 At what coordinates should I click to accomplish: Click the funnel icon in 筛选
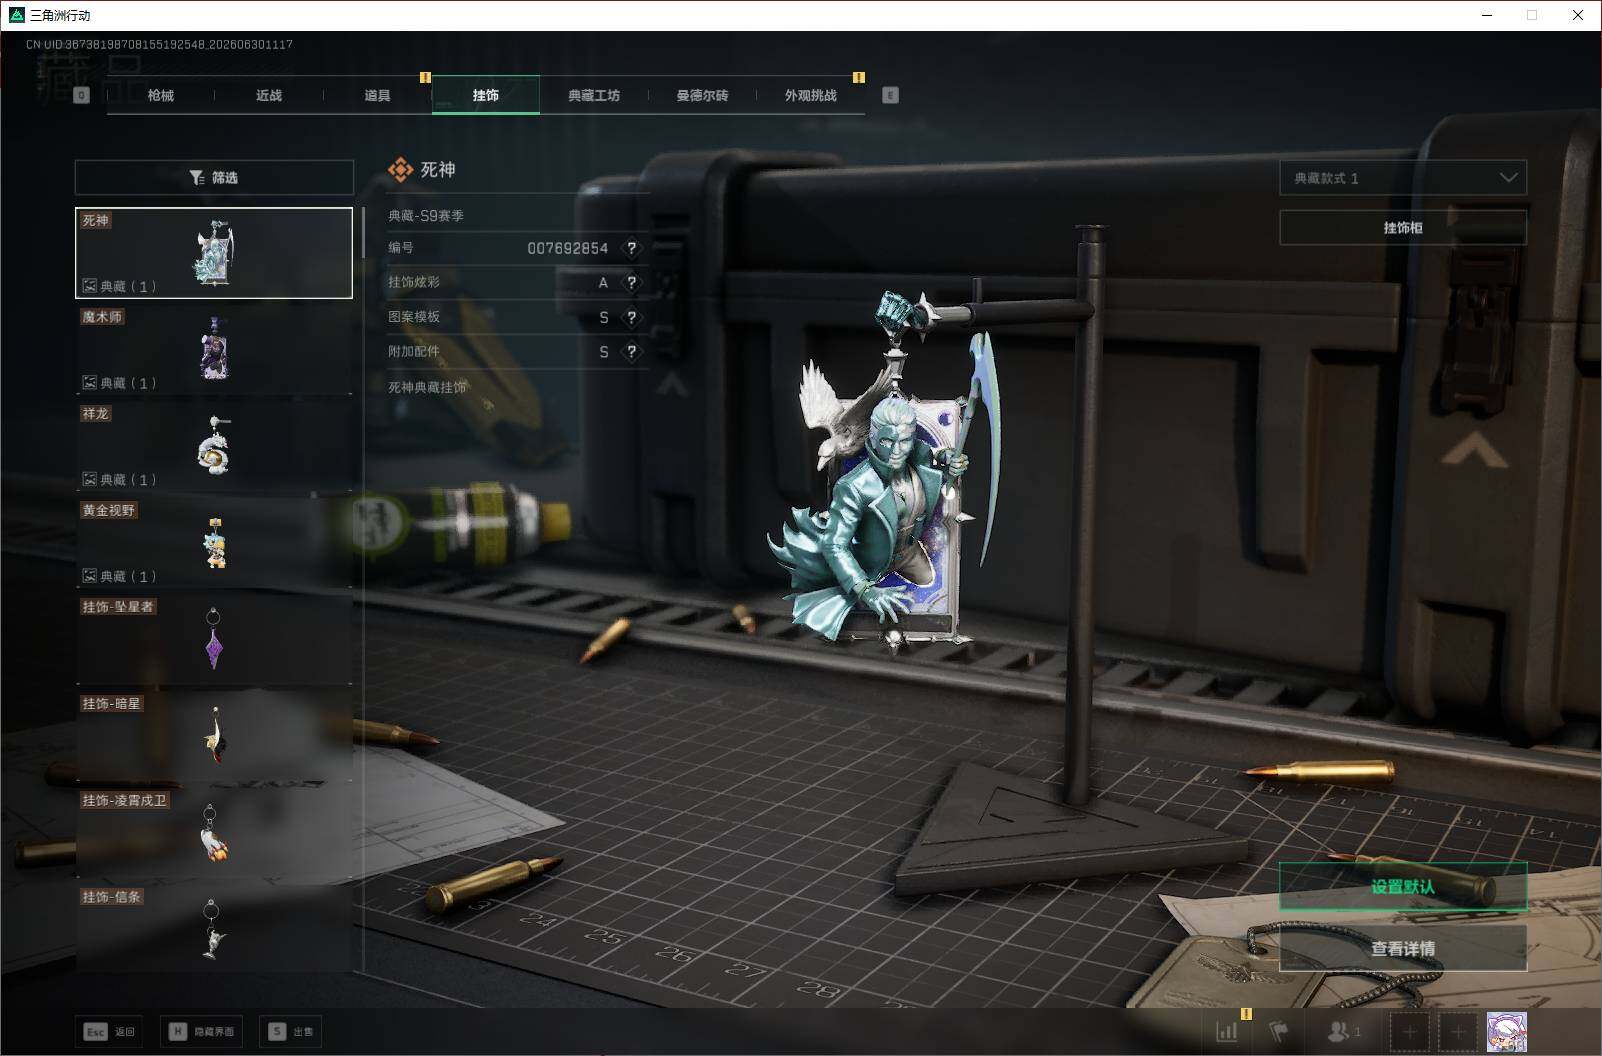click(x=197, y=177)
